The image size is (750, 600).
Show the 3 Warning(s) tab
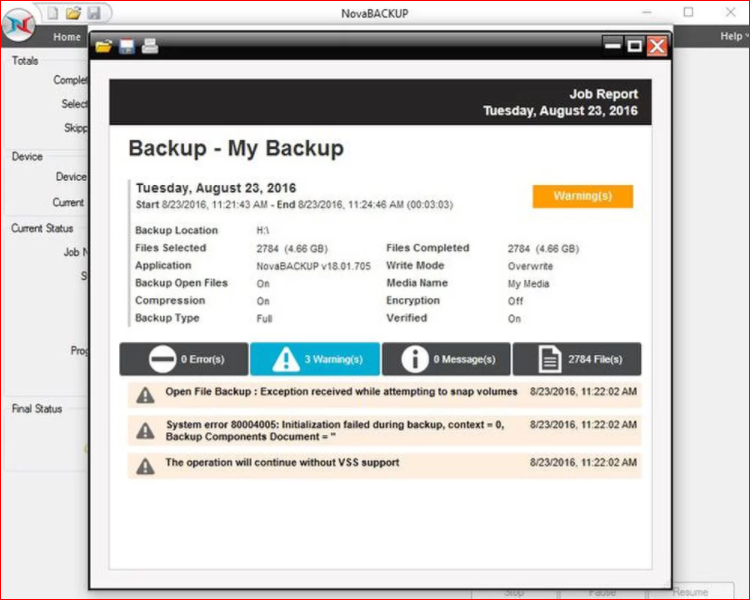pyautogui.click(x=315, y=359)
